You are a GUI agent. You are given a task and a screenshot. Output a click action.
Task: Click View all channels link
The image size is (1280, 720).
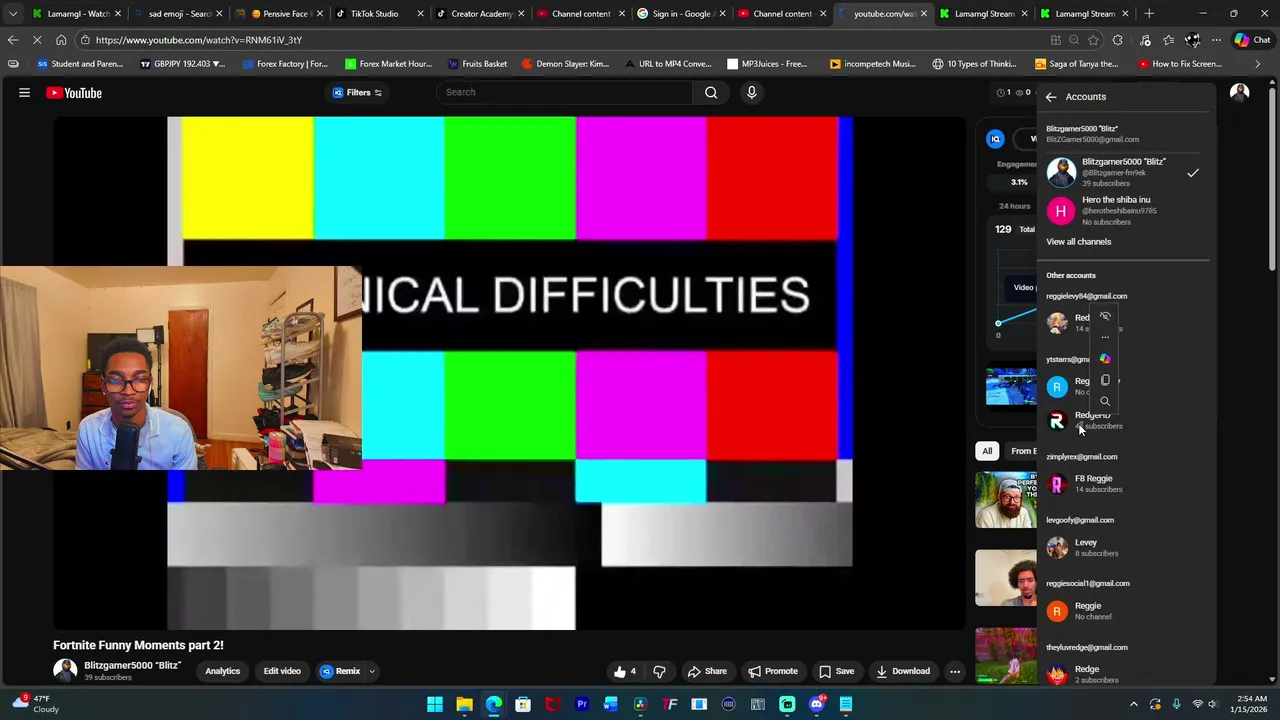(1078, 242)
